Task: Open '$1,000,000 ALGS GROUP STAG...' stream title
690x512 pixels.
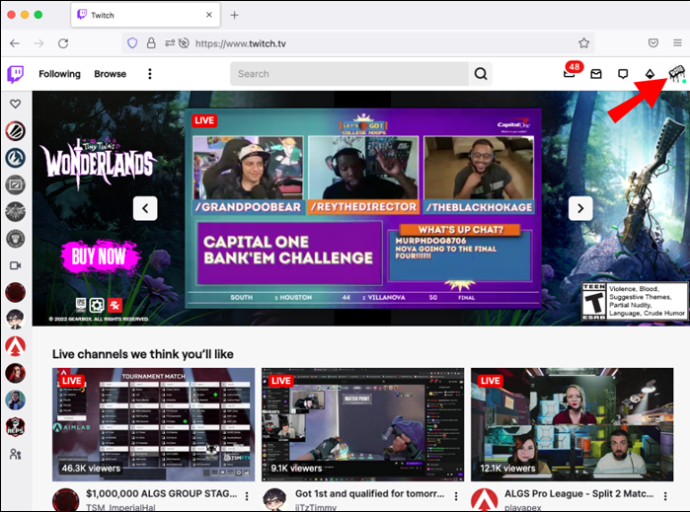Action: (x=161, y=494)
